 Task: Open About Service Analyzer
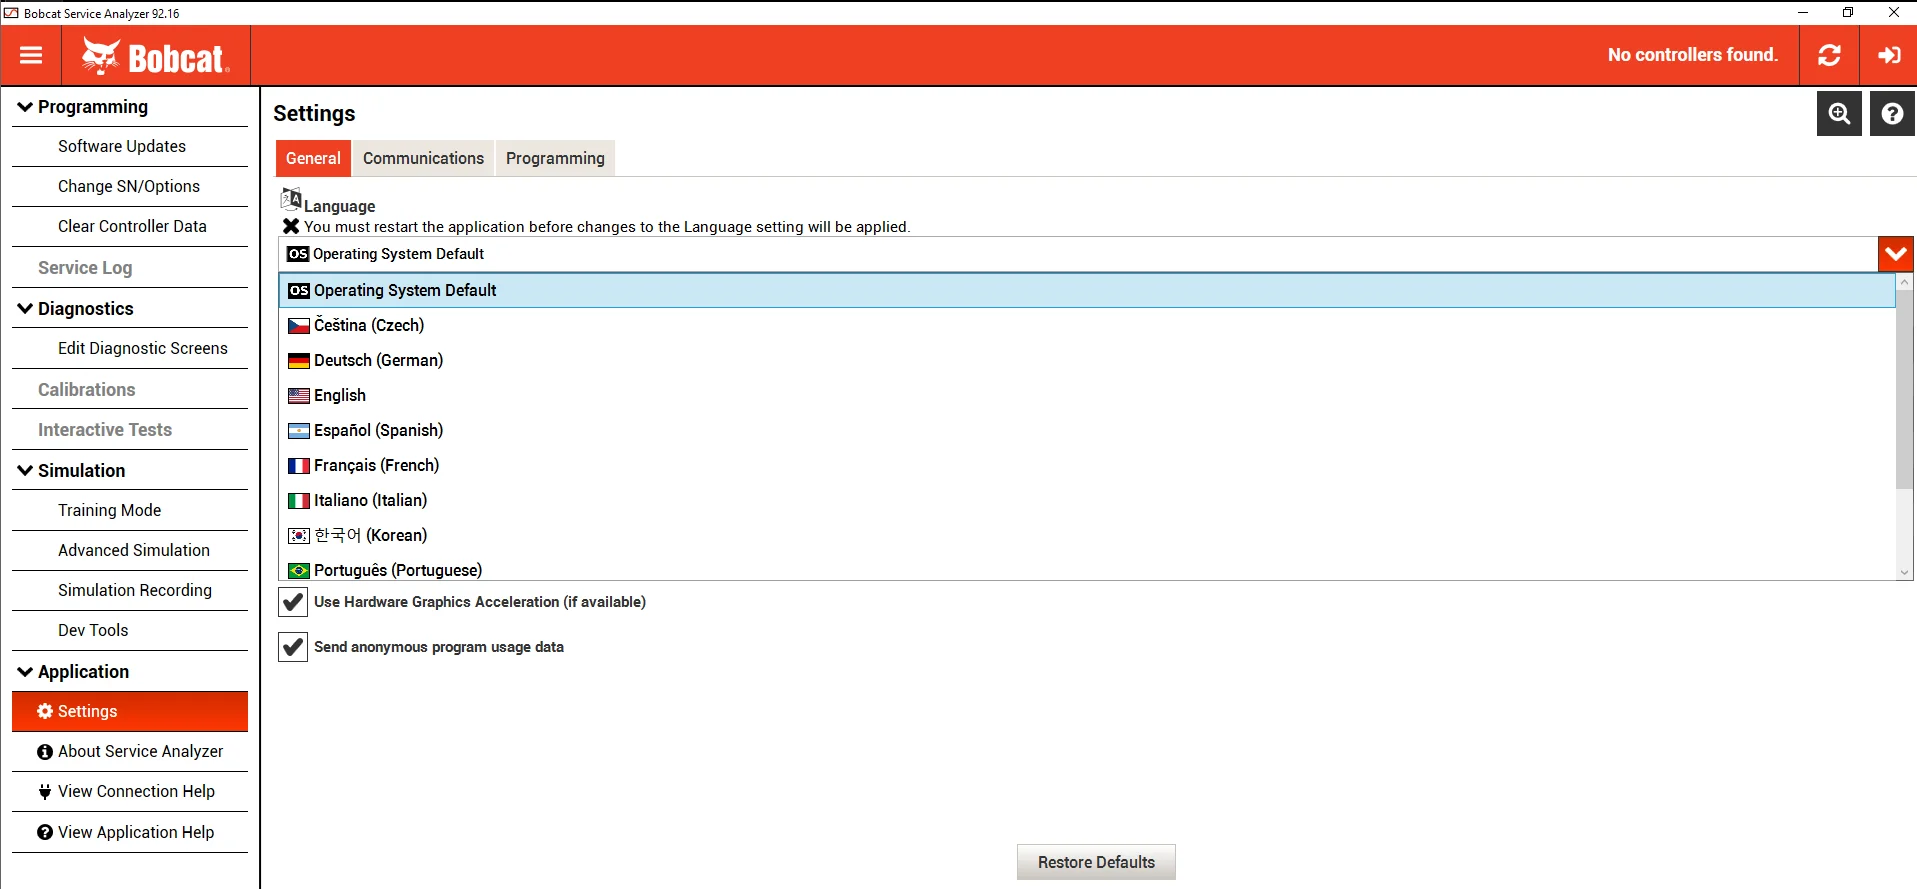[x=130, y=752]
